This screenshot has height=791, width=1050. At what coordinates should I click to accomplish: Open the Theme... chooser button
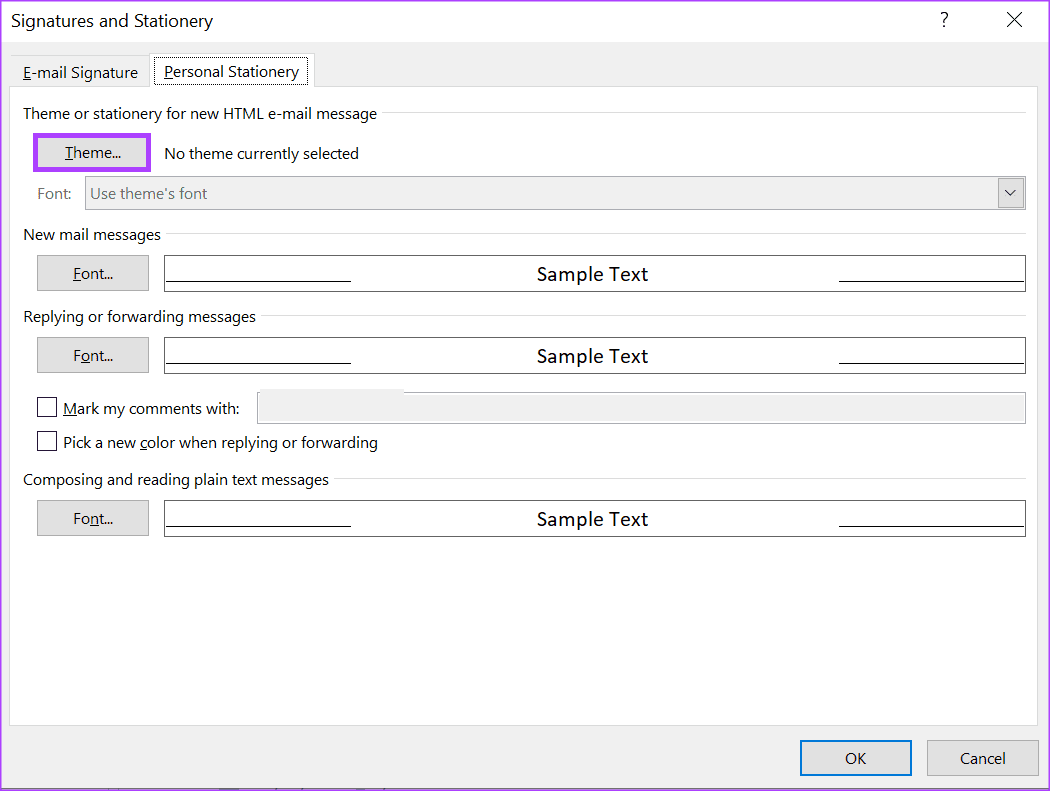click(x=92, y=153)
